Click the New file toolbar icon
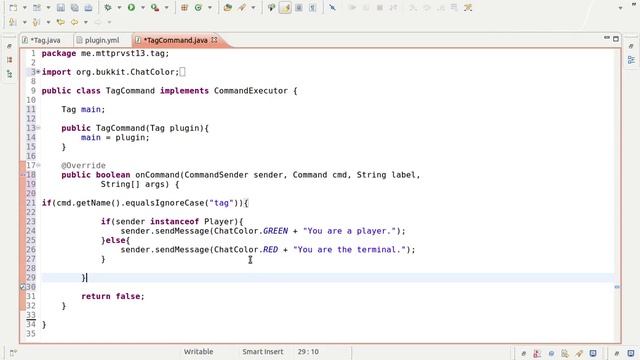Image resolution: width=640 pixels, height=360 pixels. (x=13, y=7)
